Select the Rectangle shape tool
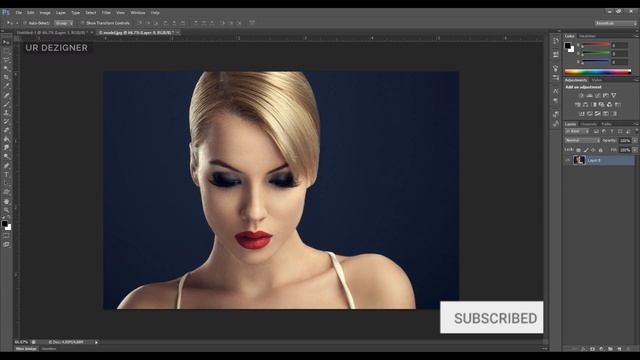The height and width of the screenshot is (360, 640). [x=6, y=192]
